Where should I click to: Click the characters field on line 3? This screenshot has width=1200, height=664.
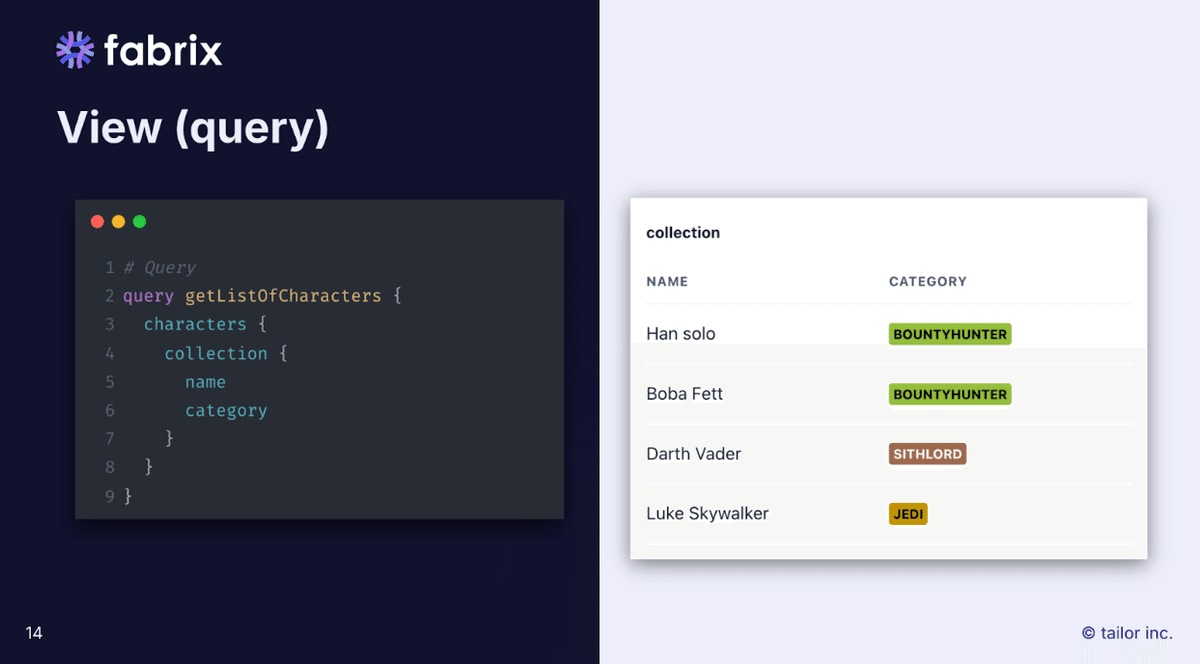(x=195, y=324)
